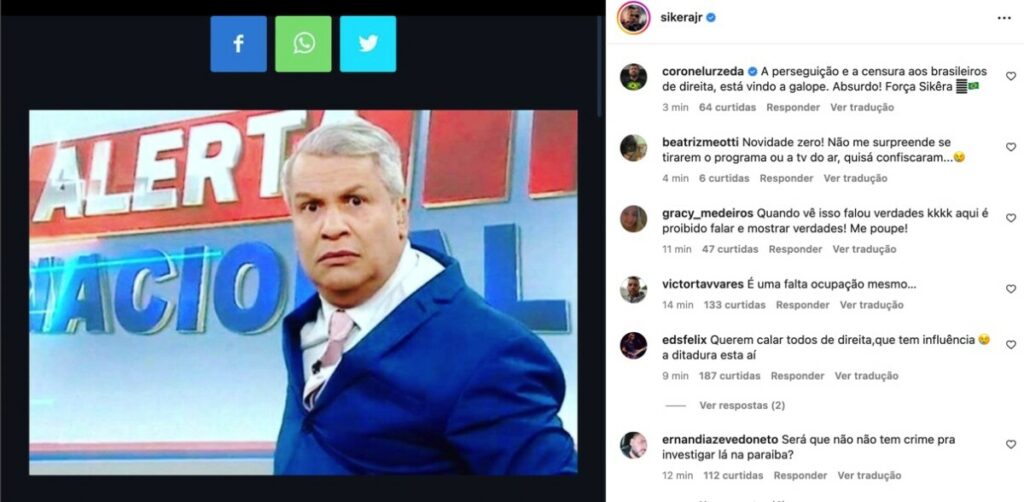View the 187 curtidas on edsfelix's comment
Viewport: 1024px width, 502px height.
coord(729,376)
